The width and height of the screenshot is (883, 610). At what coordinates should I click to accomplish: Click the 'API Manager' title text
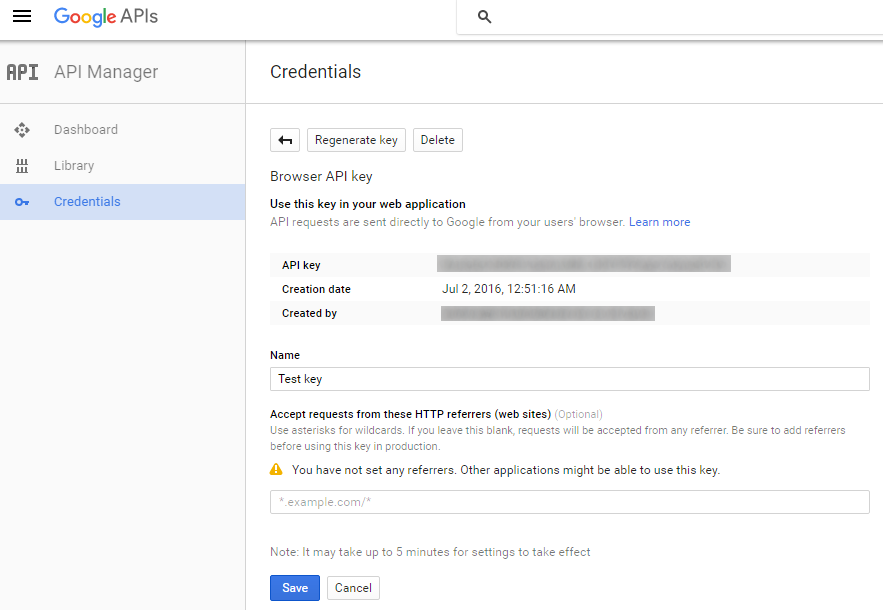tap(106, 72)
